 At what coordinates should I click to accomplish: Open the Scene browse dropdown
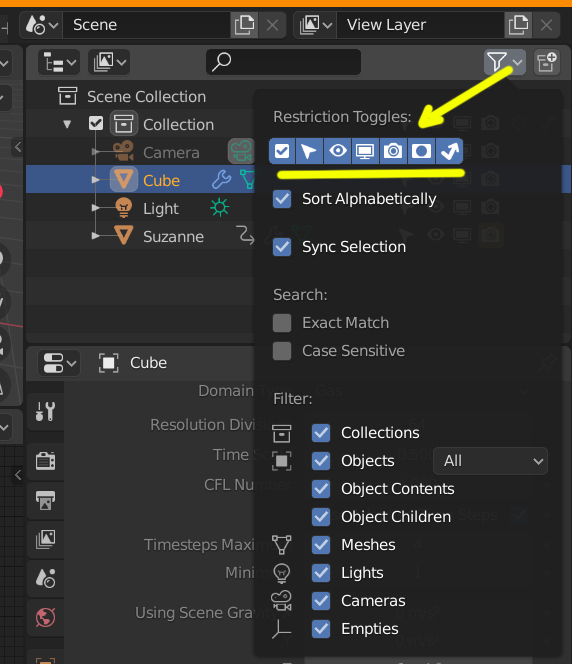tap(41, 25)
